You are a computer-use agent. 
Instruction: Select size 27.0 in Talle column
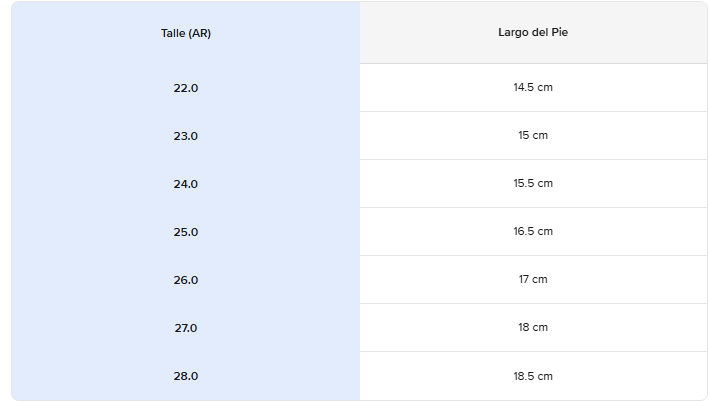pos(186,328)
